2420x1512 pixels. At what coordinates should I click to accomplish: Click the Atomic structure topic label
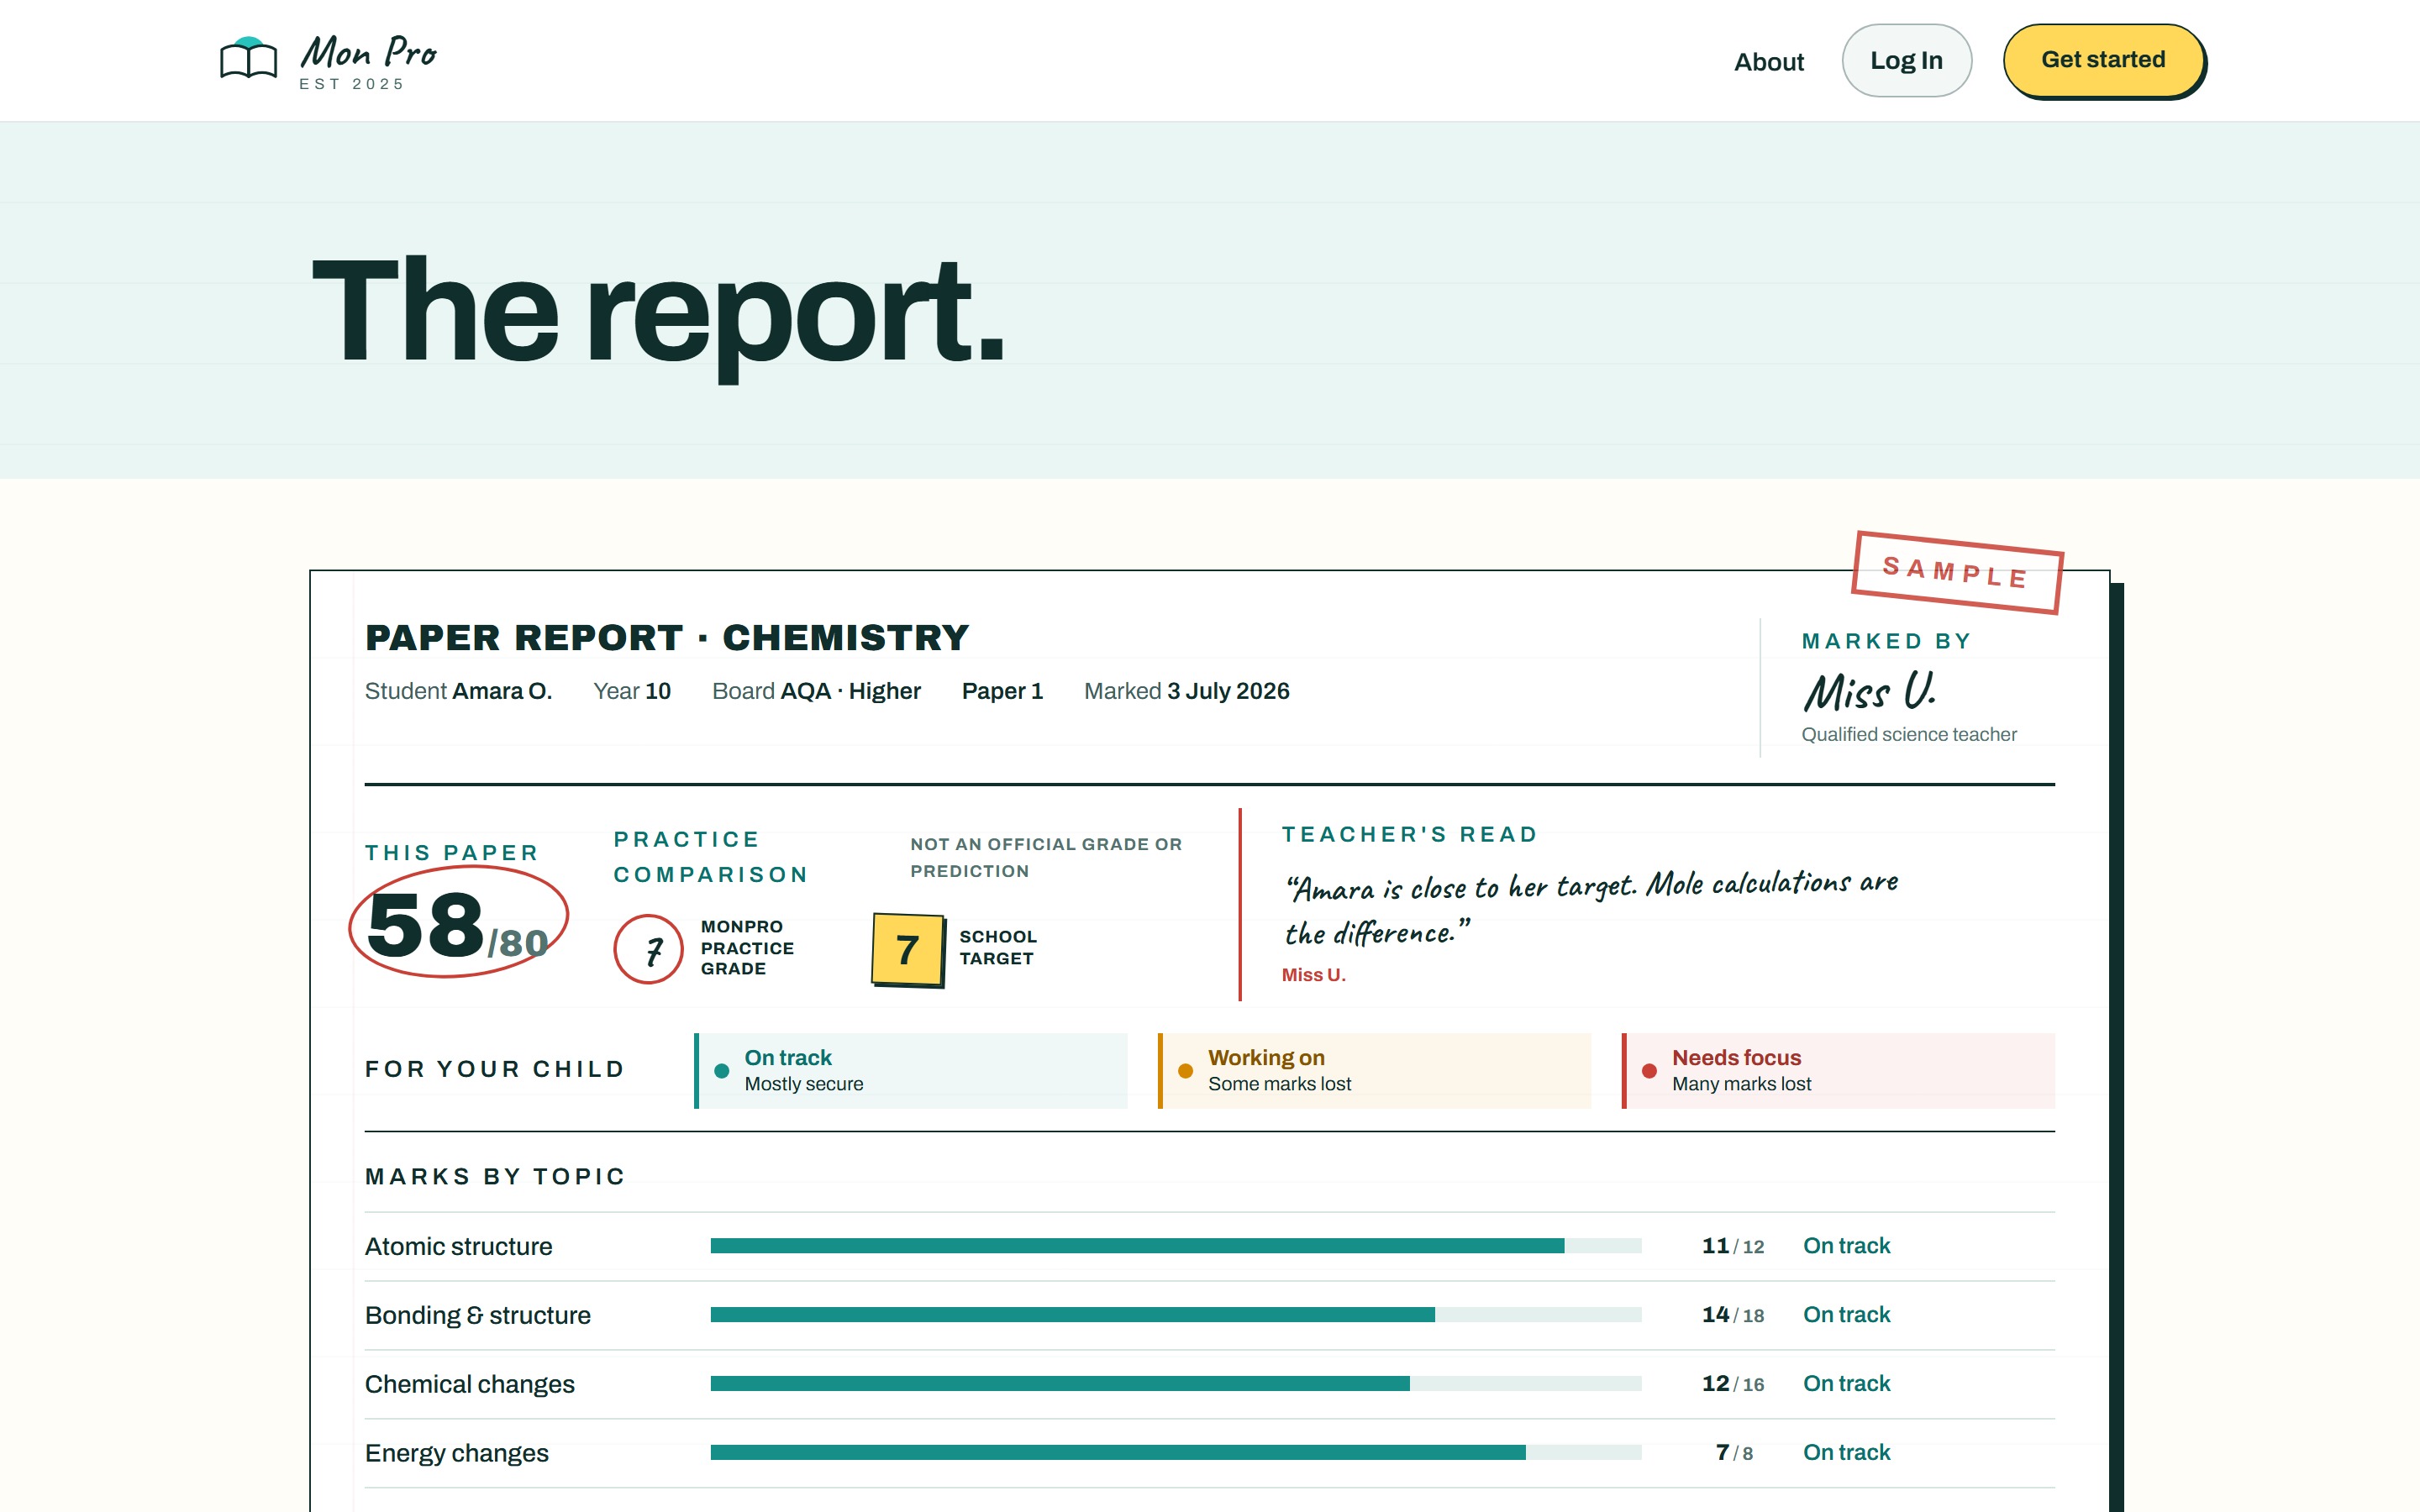(x=458, y=1246)
